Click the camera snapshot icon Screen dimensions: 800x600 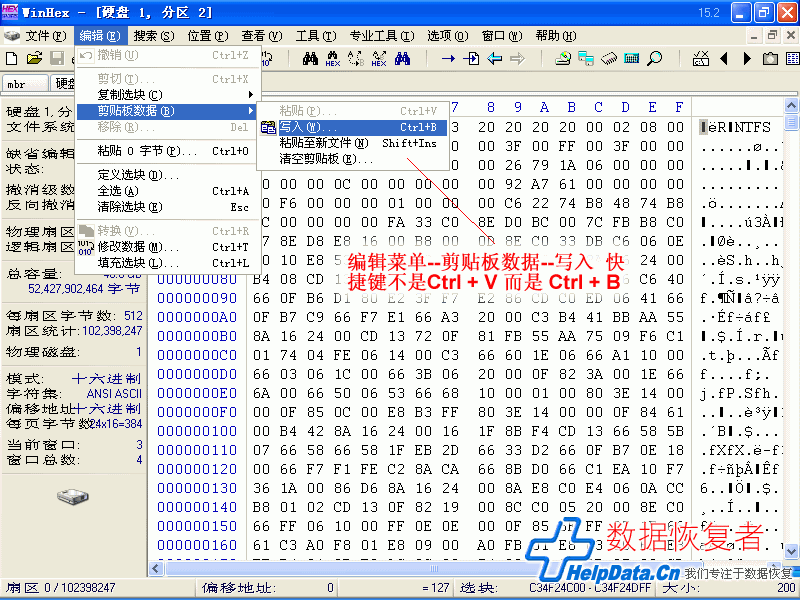tap(770, 59)
